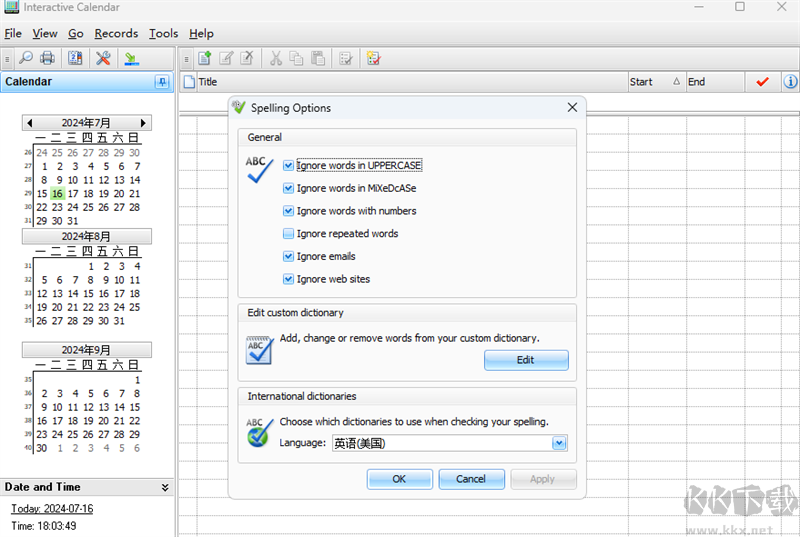
Task: Pin the Calendar panel with pushpin icon
Action: click(x=162, y=82)
